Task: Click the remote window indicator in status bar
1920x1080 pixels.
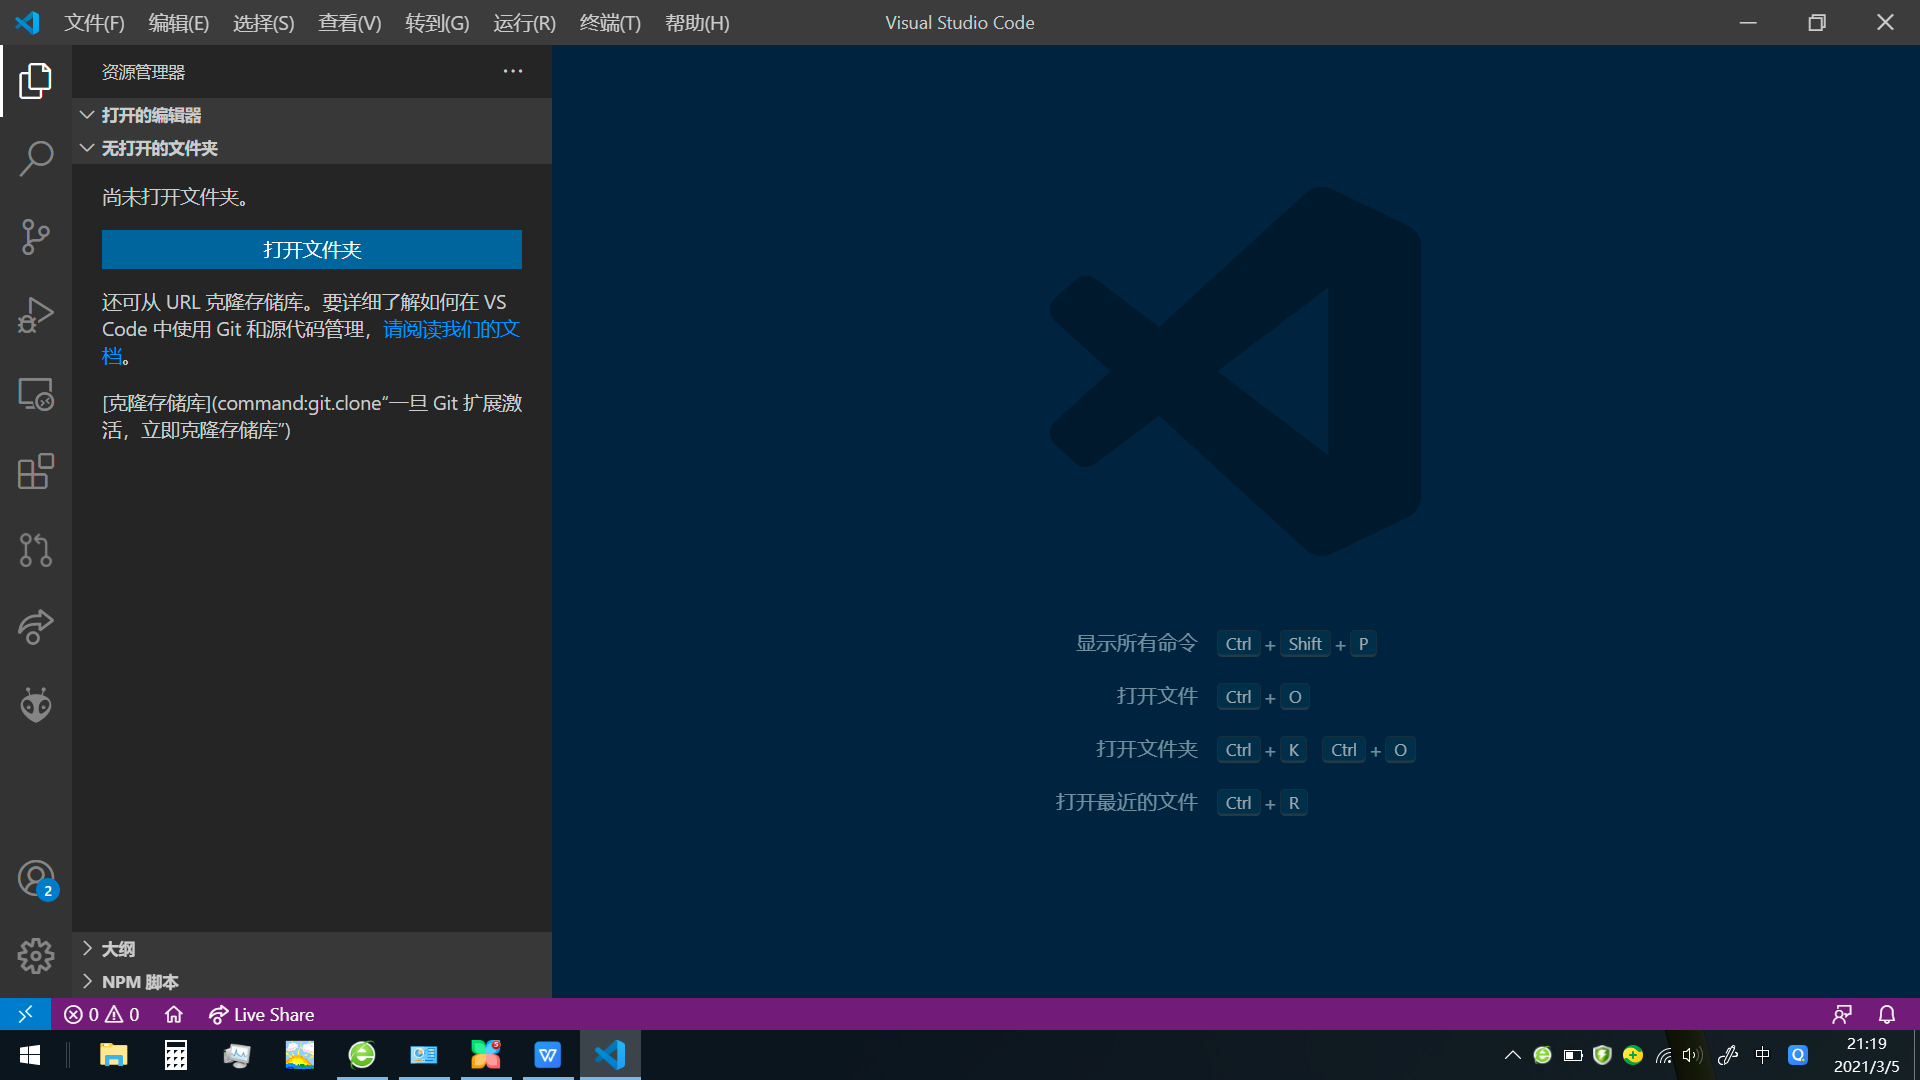Action: (x=25, y=1014)
